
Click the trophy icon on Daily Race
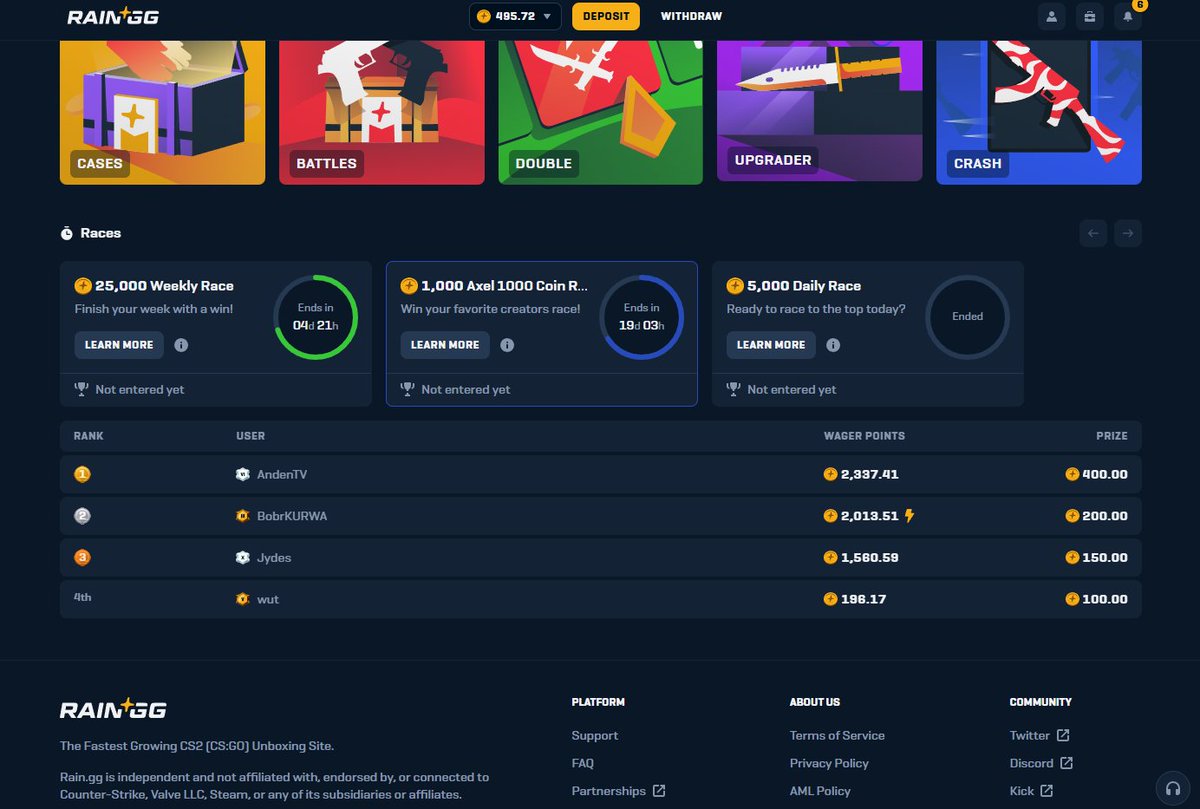734,389
